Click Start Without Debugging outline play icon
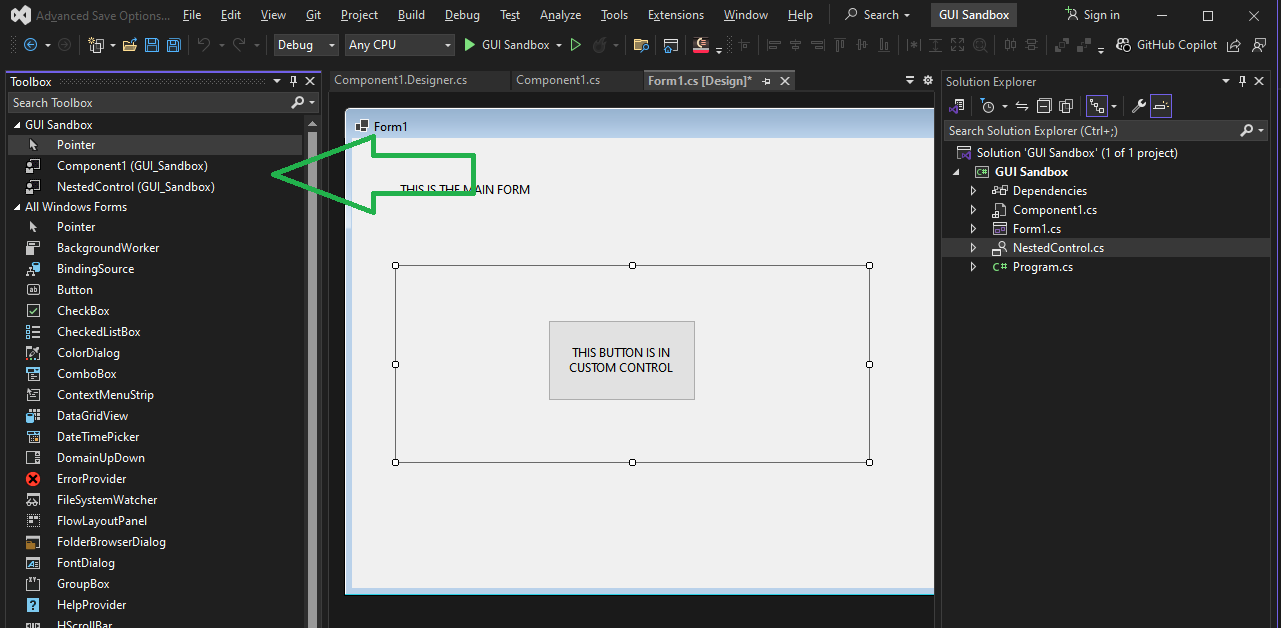Screen dimensions: 1281x628 pos(575,45)
